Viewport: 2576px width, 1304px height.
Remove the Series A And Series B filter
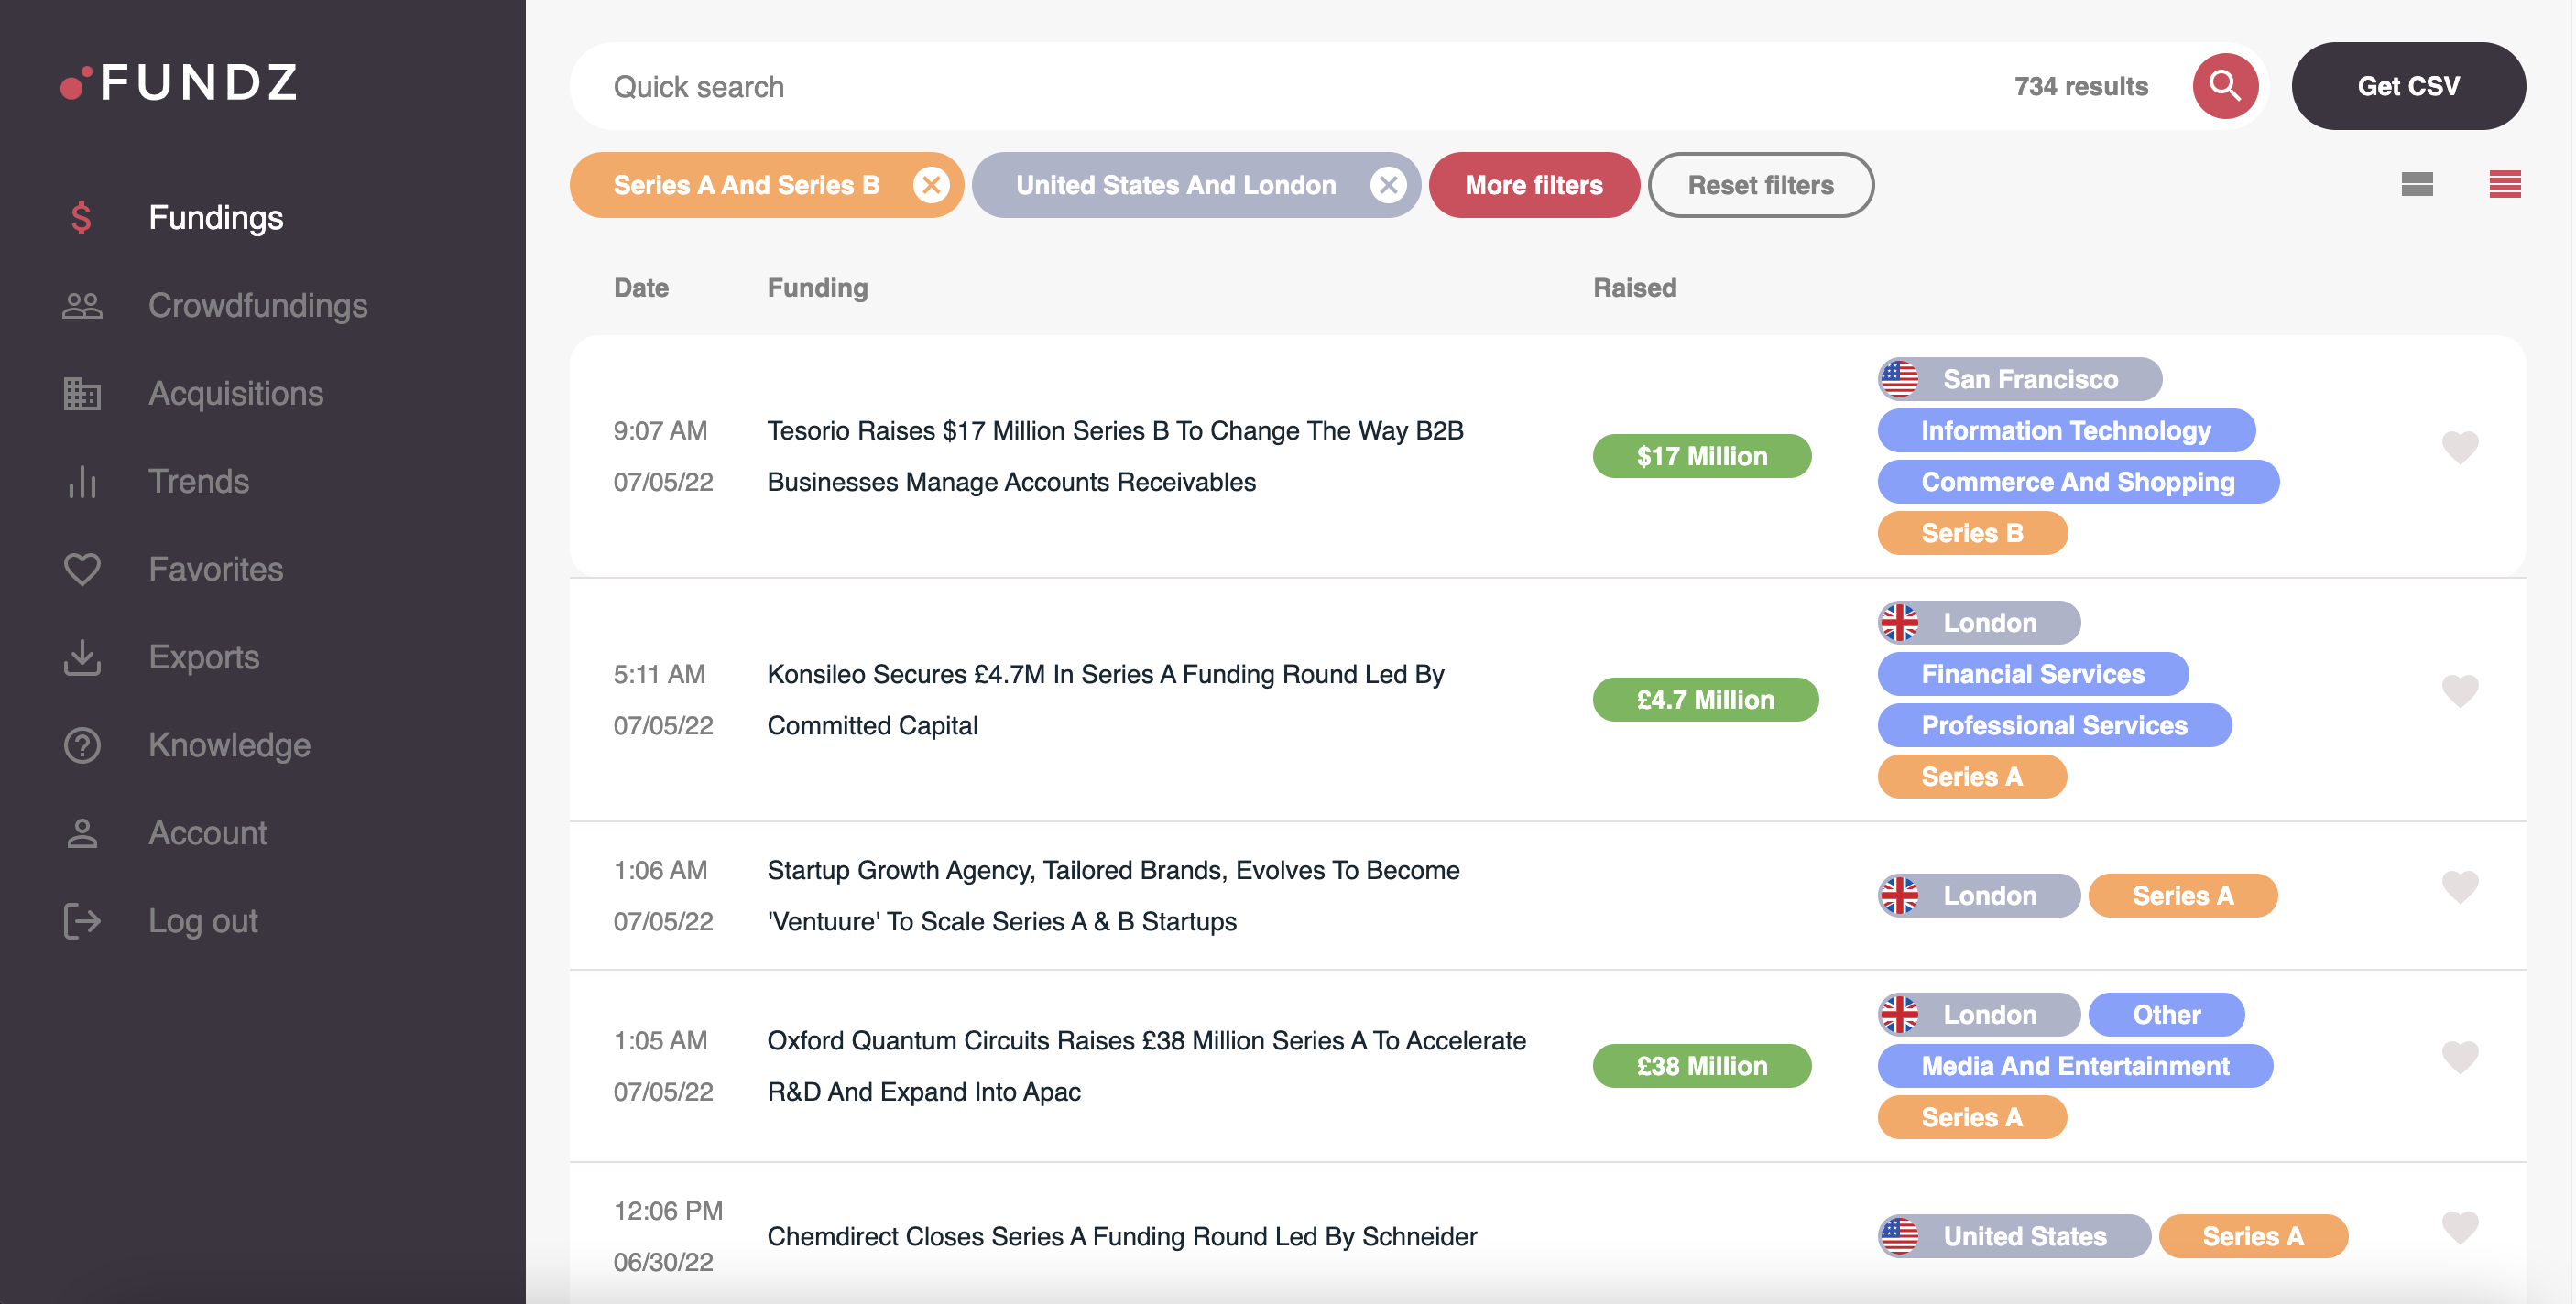pyautogui.click(x=931, y=185)
